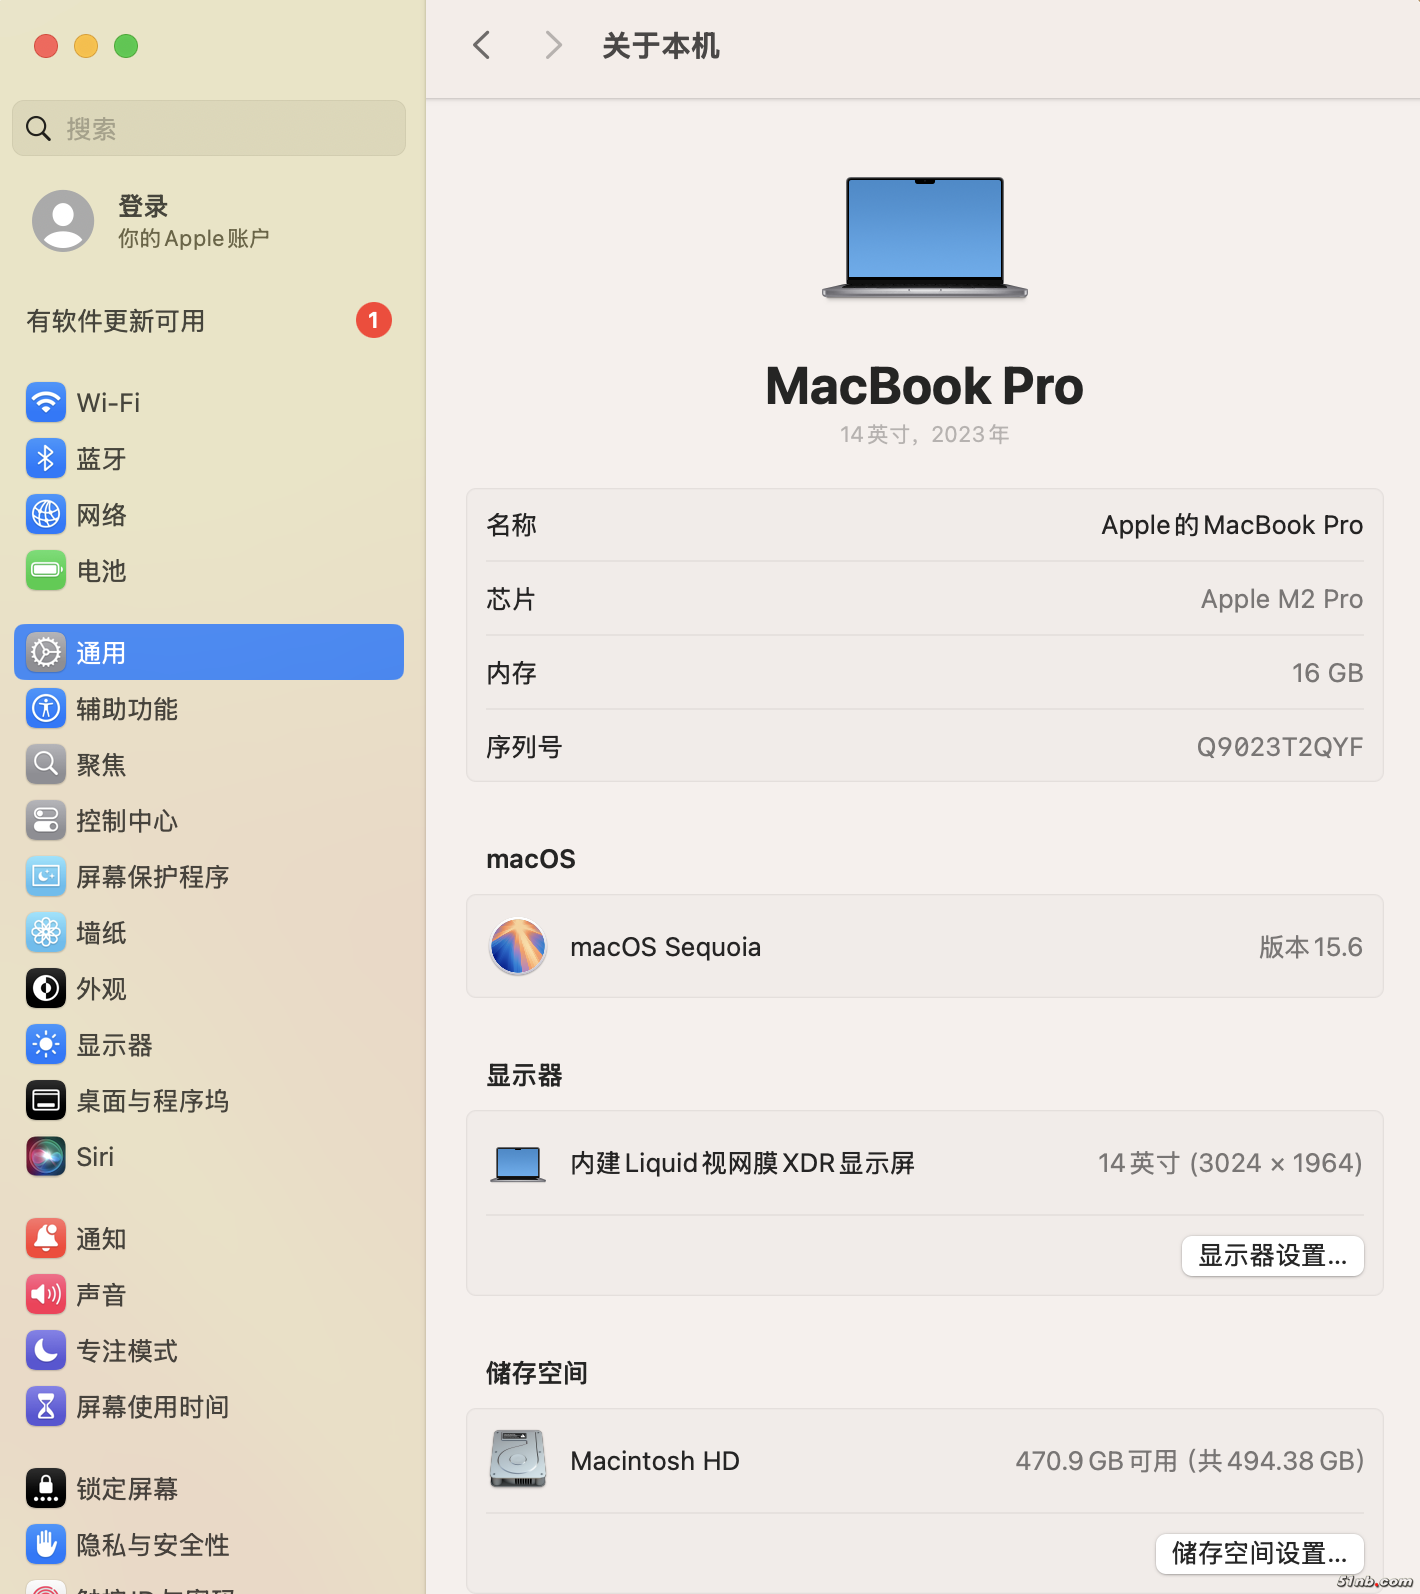This screenshot has height=1594, width=1420.
Task: Click the version text 版本 15.6
Action: tap(1311, 947)
